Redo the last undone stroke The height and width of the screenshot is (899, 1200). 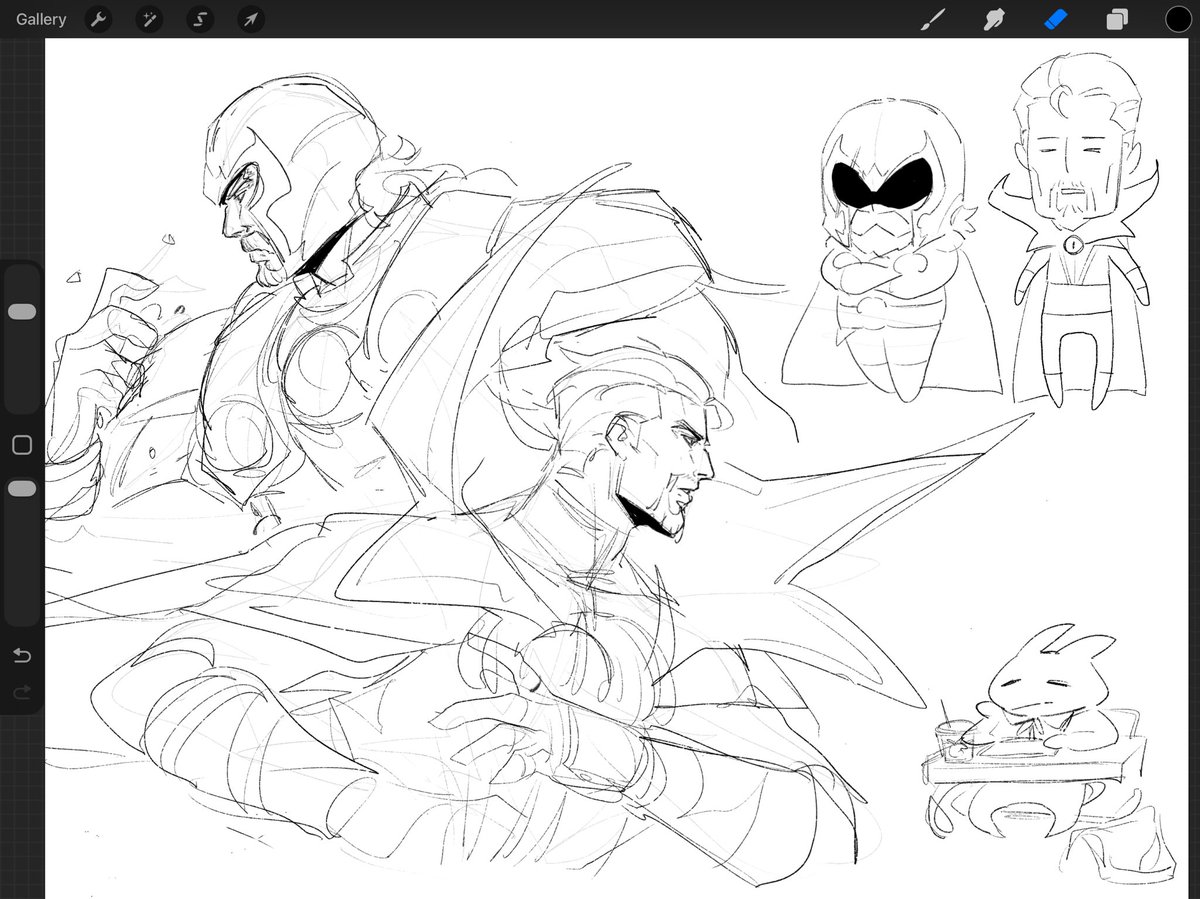pos(22,691)
